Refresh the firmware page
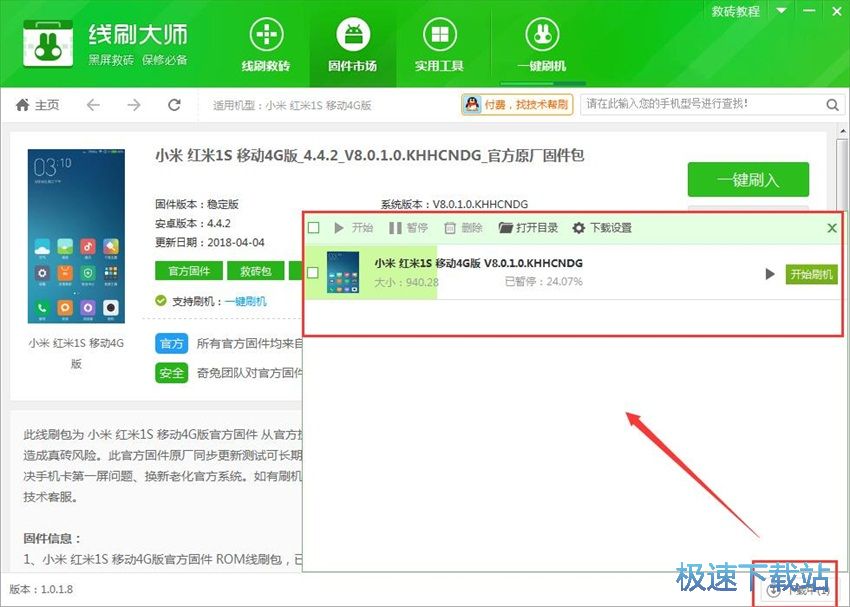 coord(174,105)
